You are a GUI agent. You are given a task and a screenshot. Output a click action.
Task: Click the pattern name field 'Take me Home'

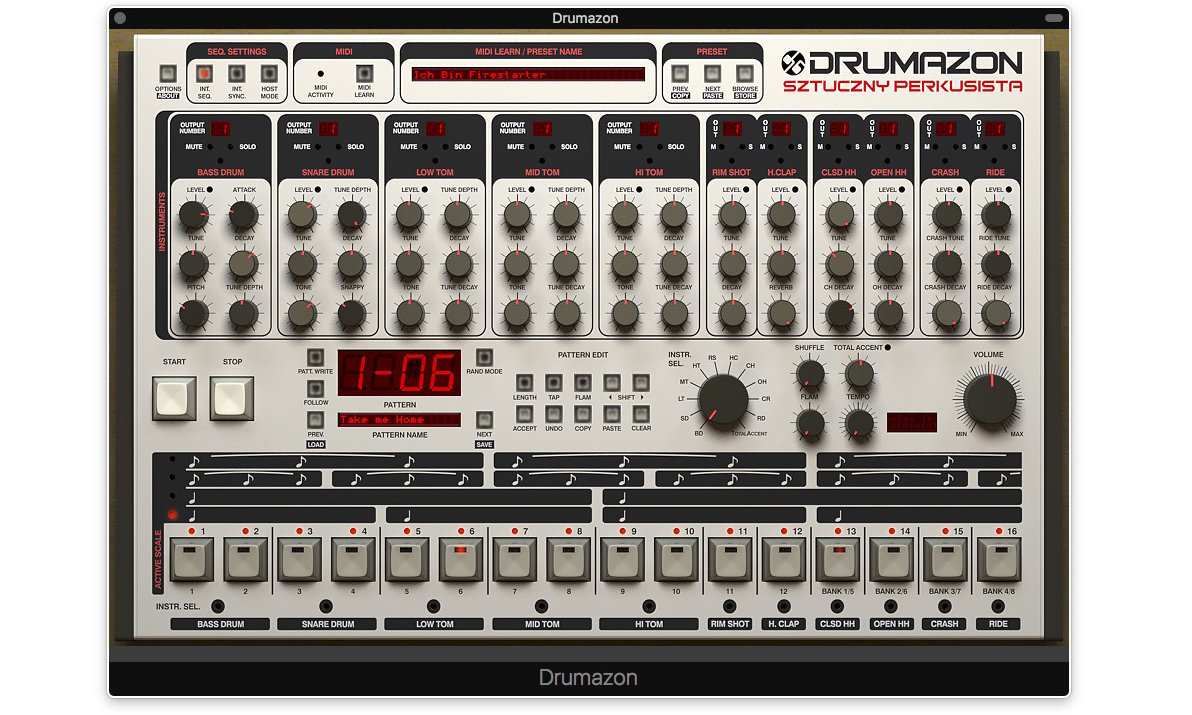399,419
